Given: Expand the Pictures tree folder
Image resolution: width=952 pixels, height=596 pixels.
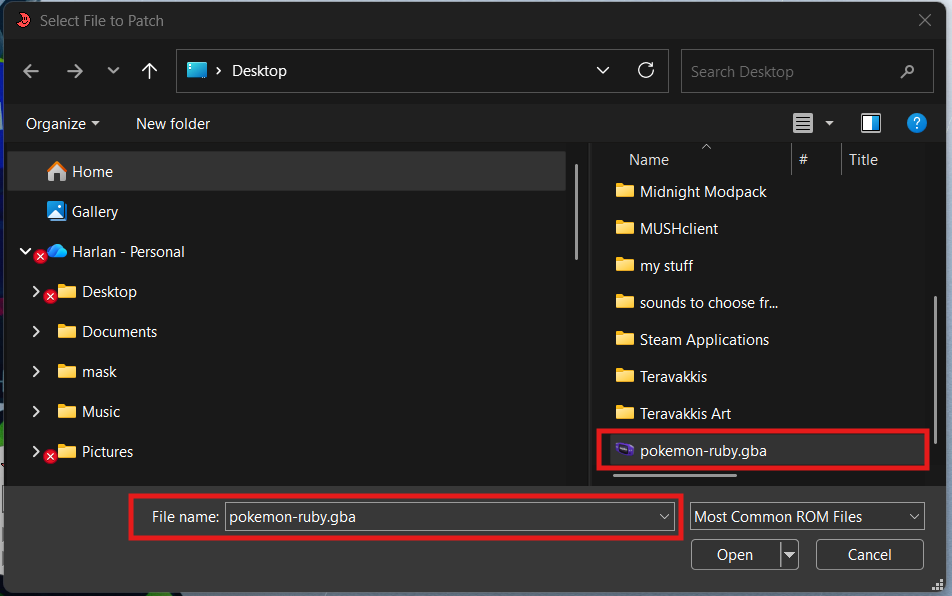Looking at the screenshot, I should pyautogui.click(x=36, y=451).
